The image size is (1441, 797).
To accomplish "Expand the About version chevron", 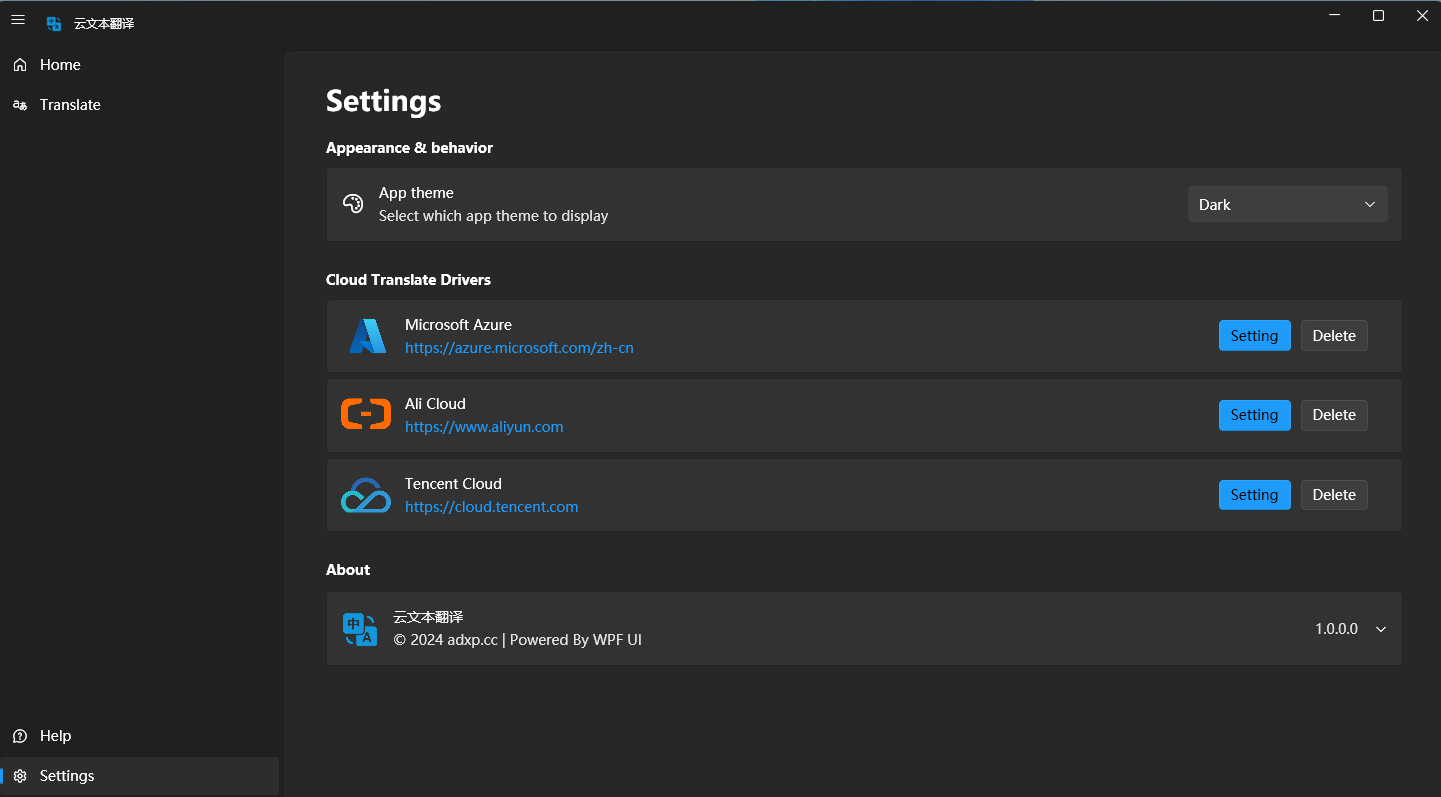I will [1381, 629].
